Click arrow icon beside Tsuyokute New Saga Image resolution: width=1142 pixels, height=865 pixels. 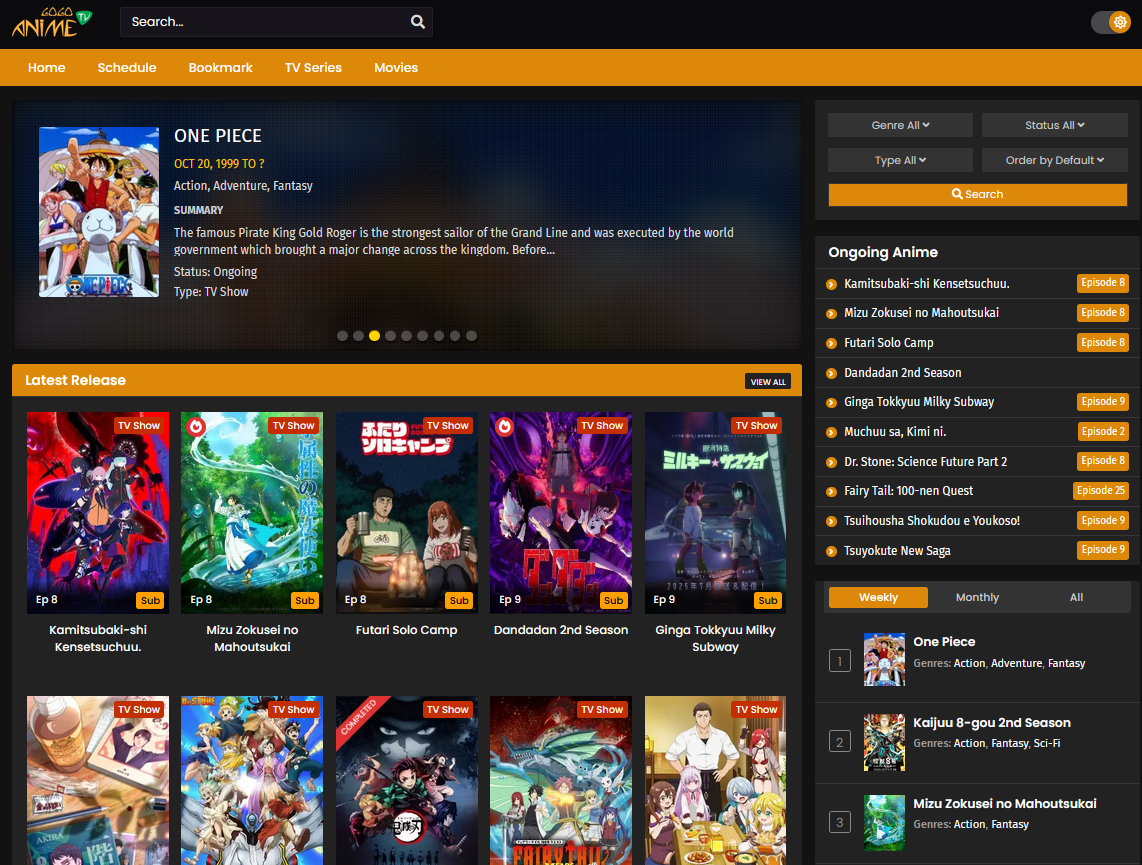point(831,551)
